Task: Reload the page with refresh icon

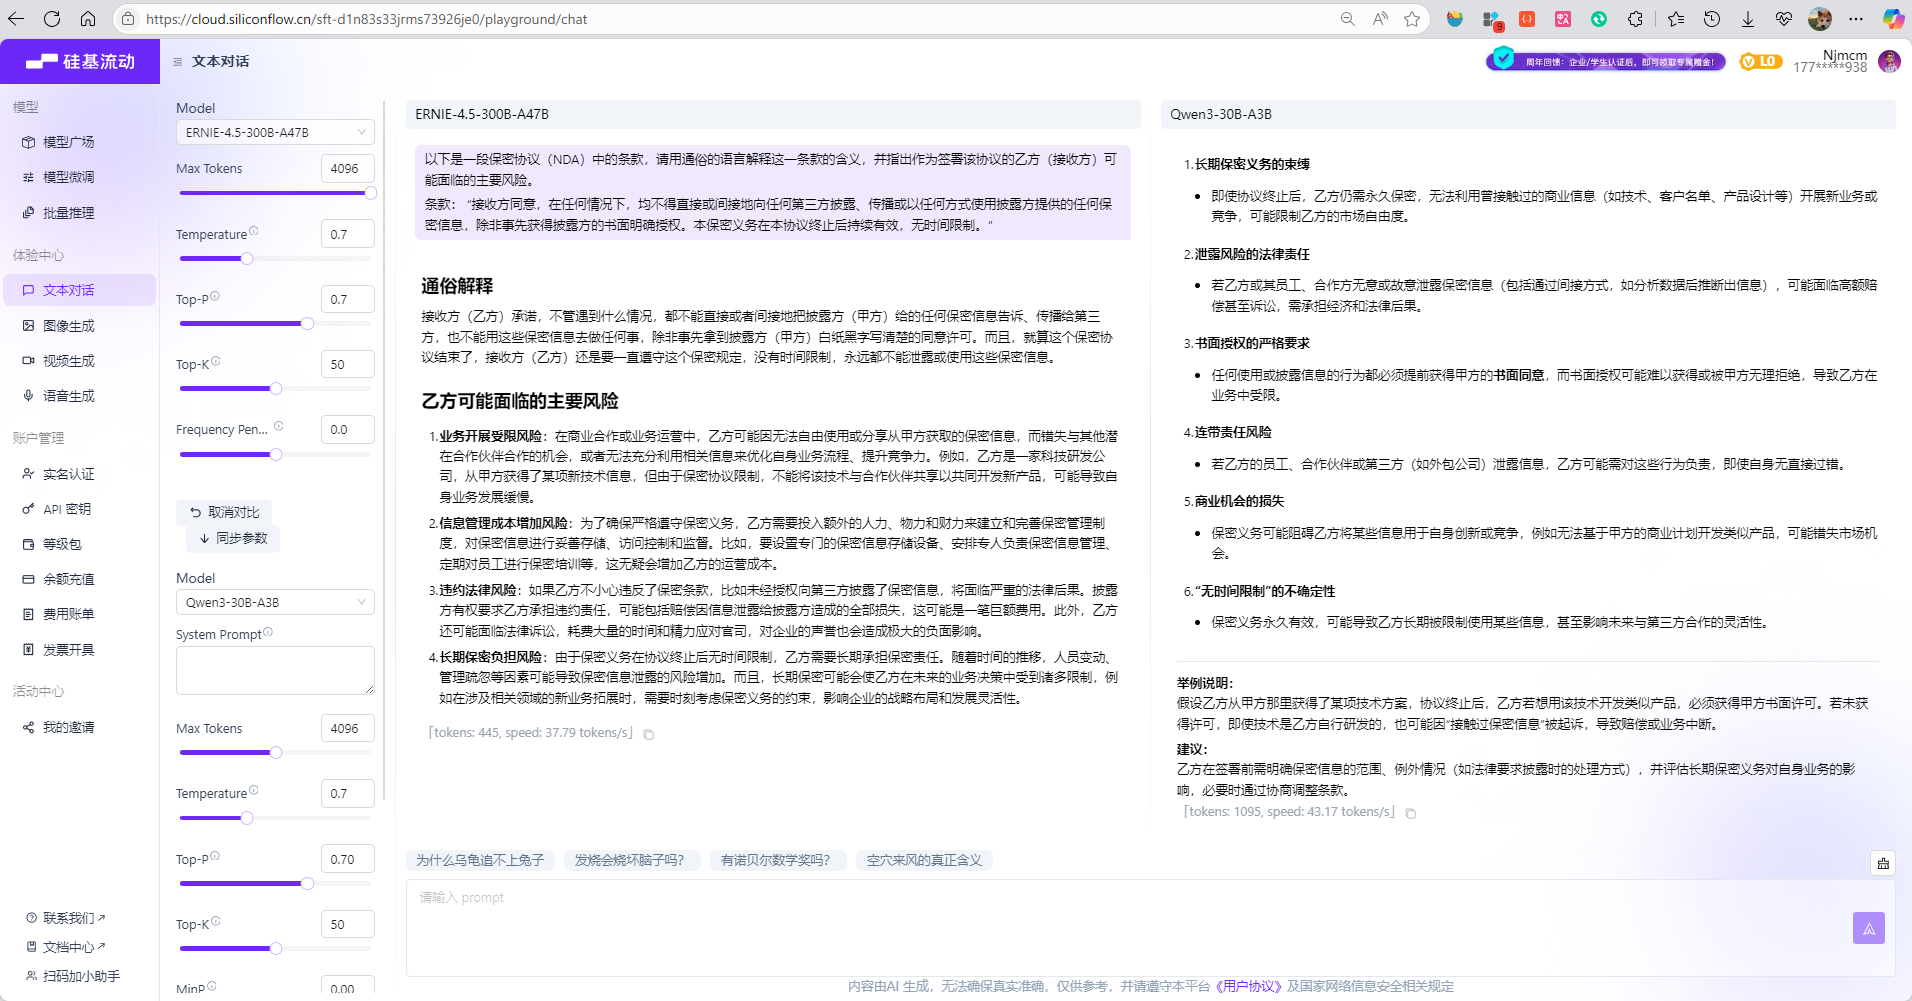Action: [52, 19]
